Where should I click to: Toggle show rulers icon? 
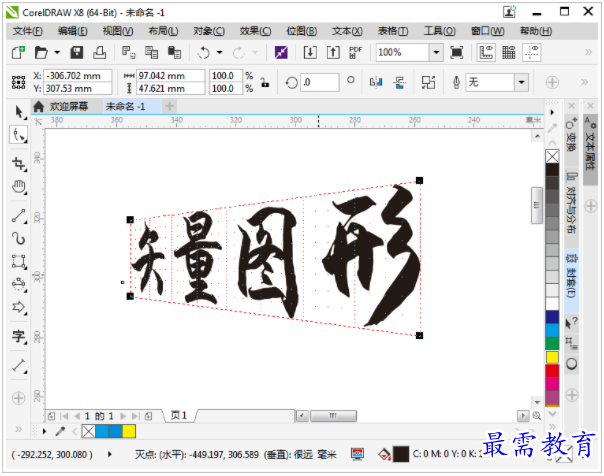[x=486, y=52]
